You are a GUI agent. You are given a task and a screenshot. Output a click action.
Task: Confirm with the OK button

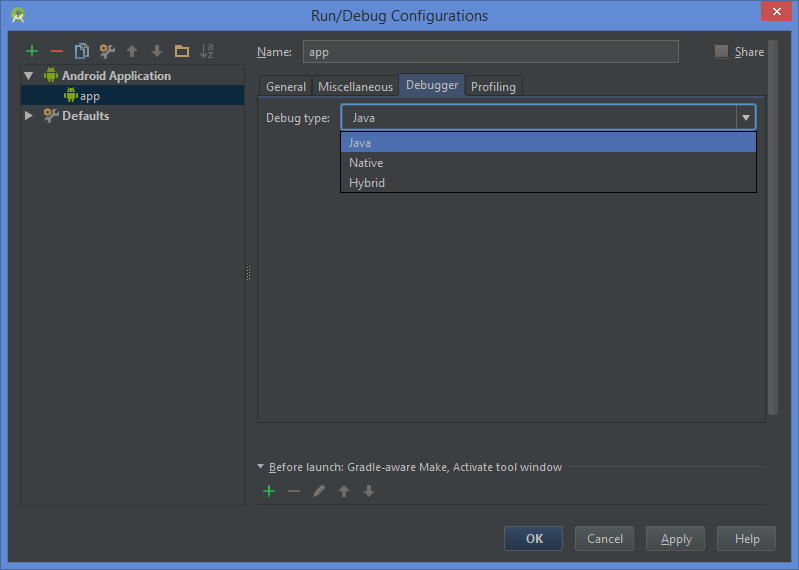tap(534, 538)
